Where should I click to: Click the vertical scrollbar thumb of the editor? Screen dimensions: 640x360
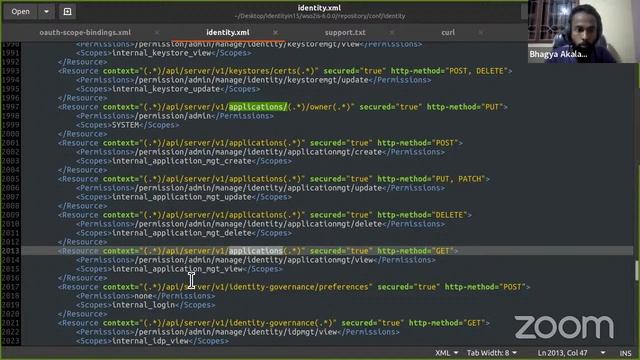(636, 270)
